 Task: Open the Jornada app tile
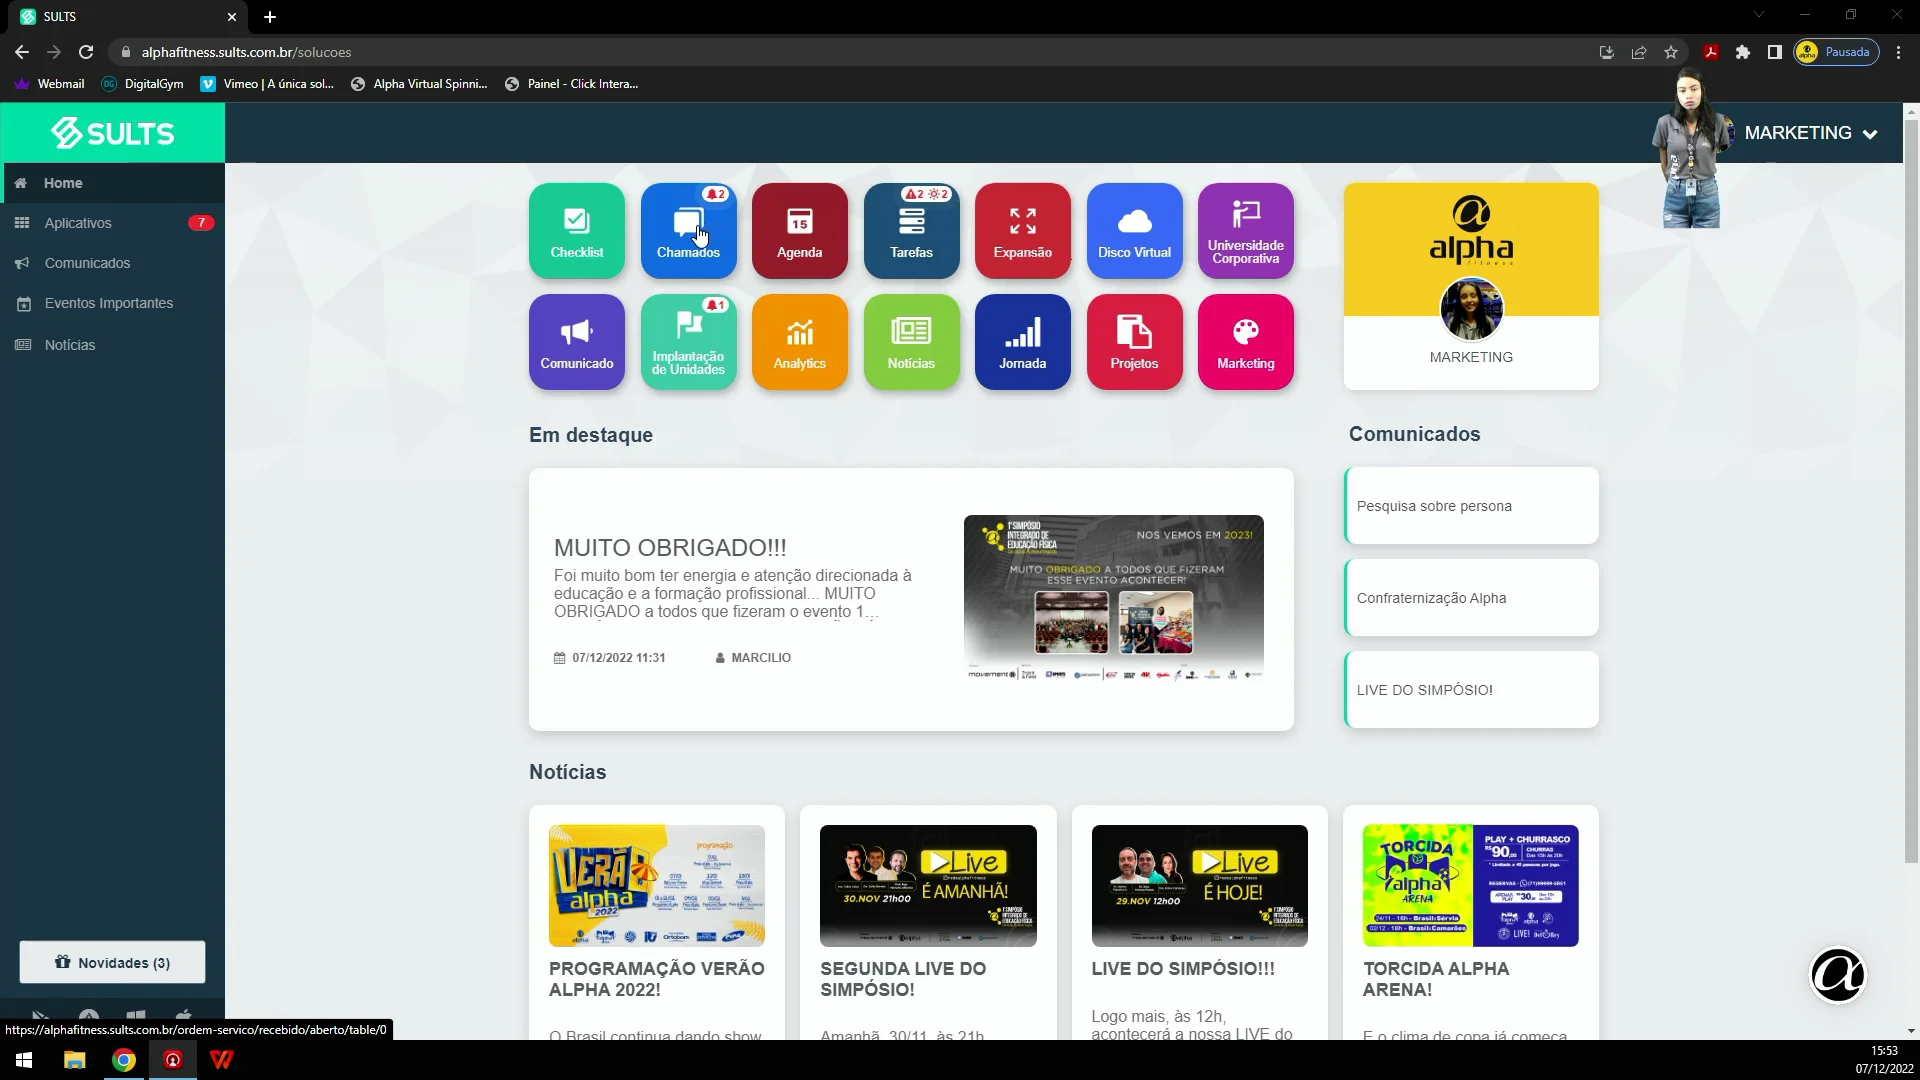(x=1022, y=342)
